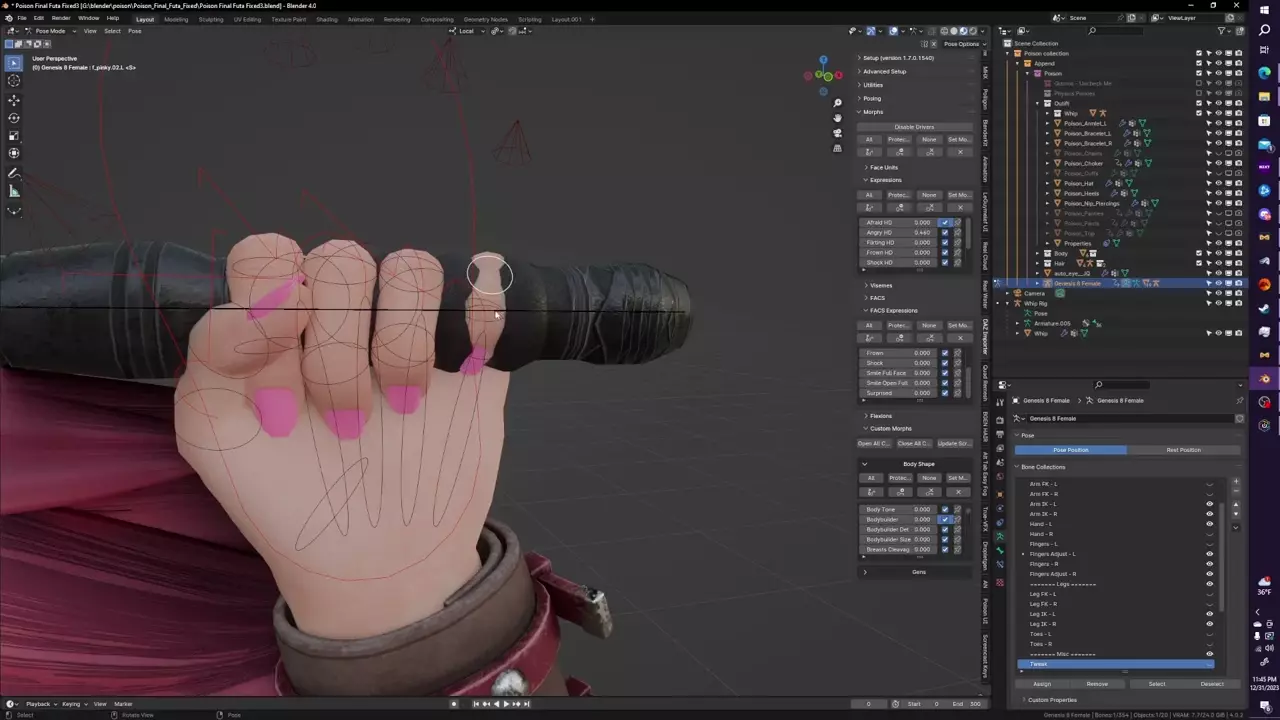Click the Body Tone morph slider
The height and width of the screenshot is (720, 1280).
(900, 510)
